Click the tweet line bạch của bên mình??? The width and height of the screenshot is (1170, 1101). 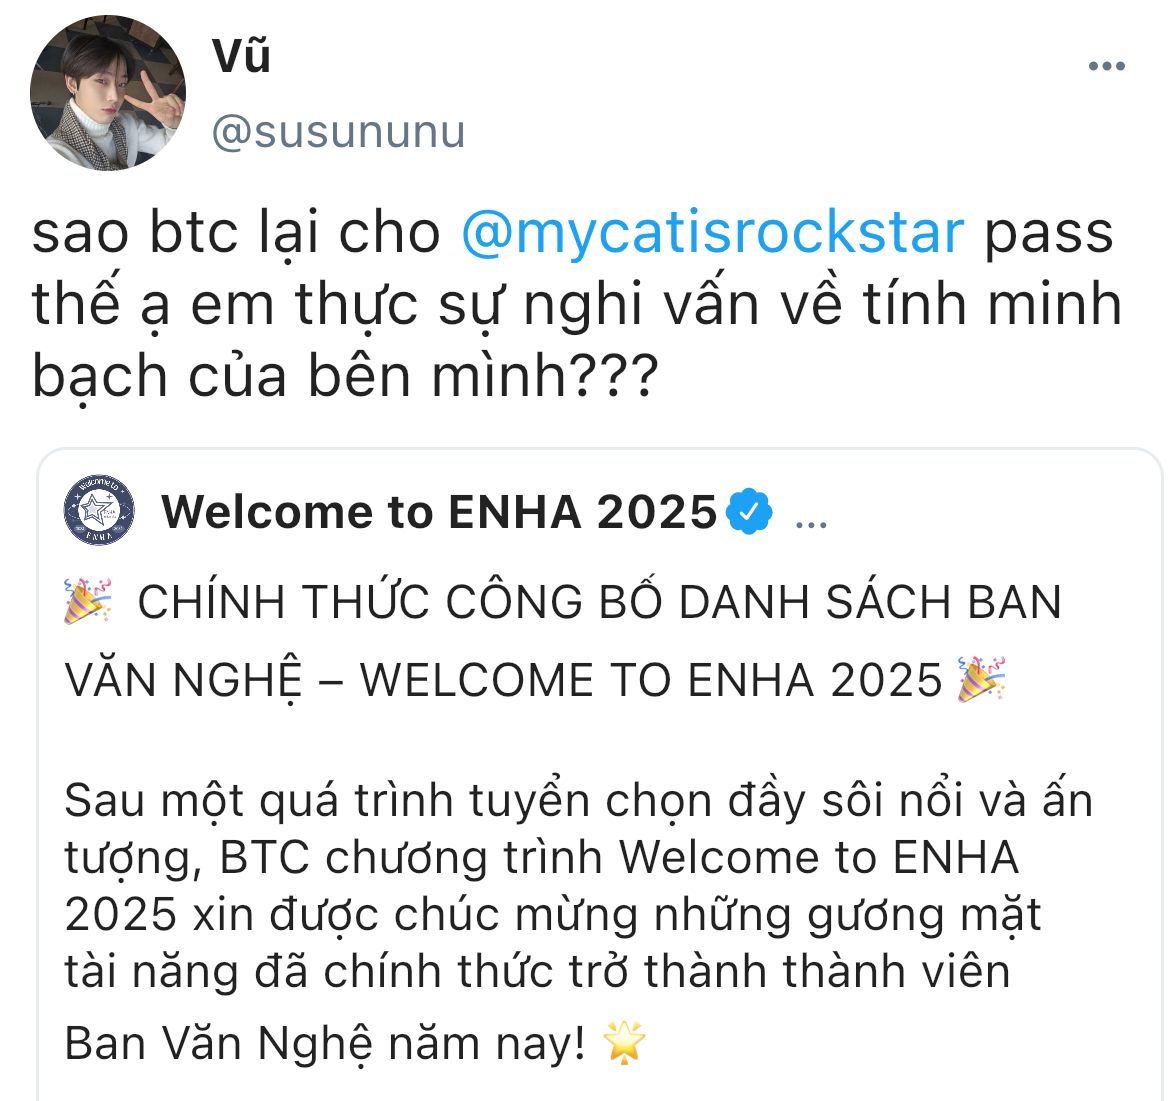pos(345,377)
